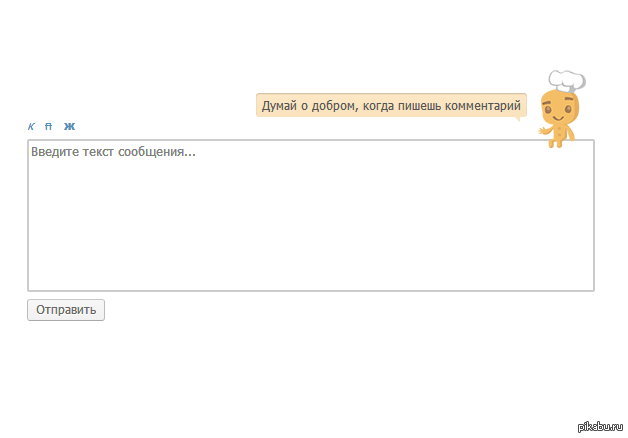Focus the 'Введите текст сообщения...' message field
Screen dimensions: 628x438
311,215
